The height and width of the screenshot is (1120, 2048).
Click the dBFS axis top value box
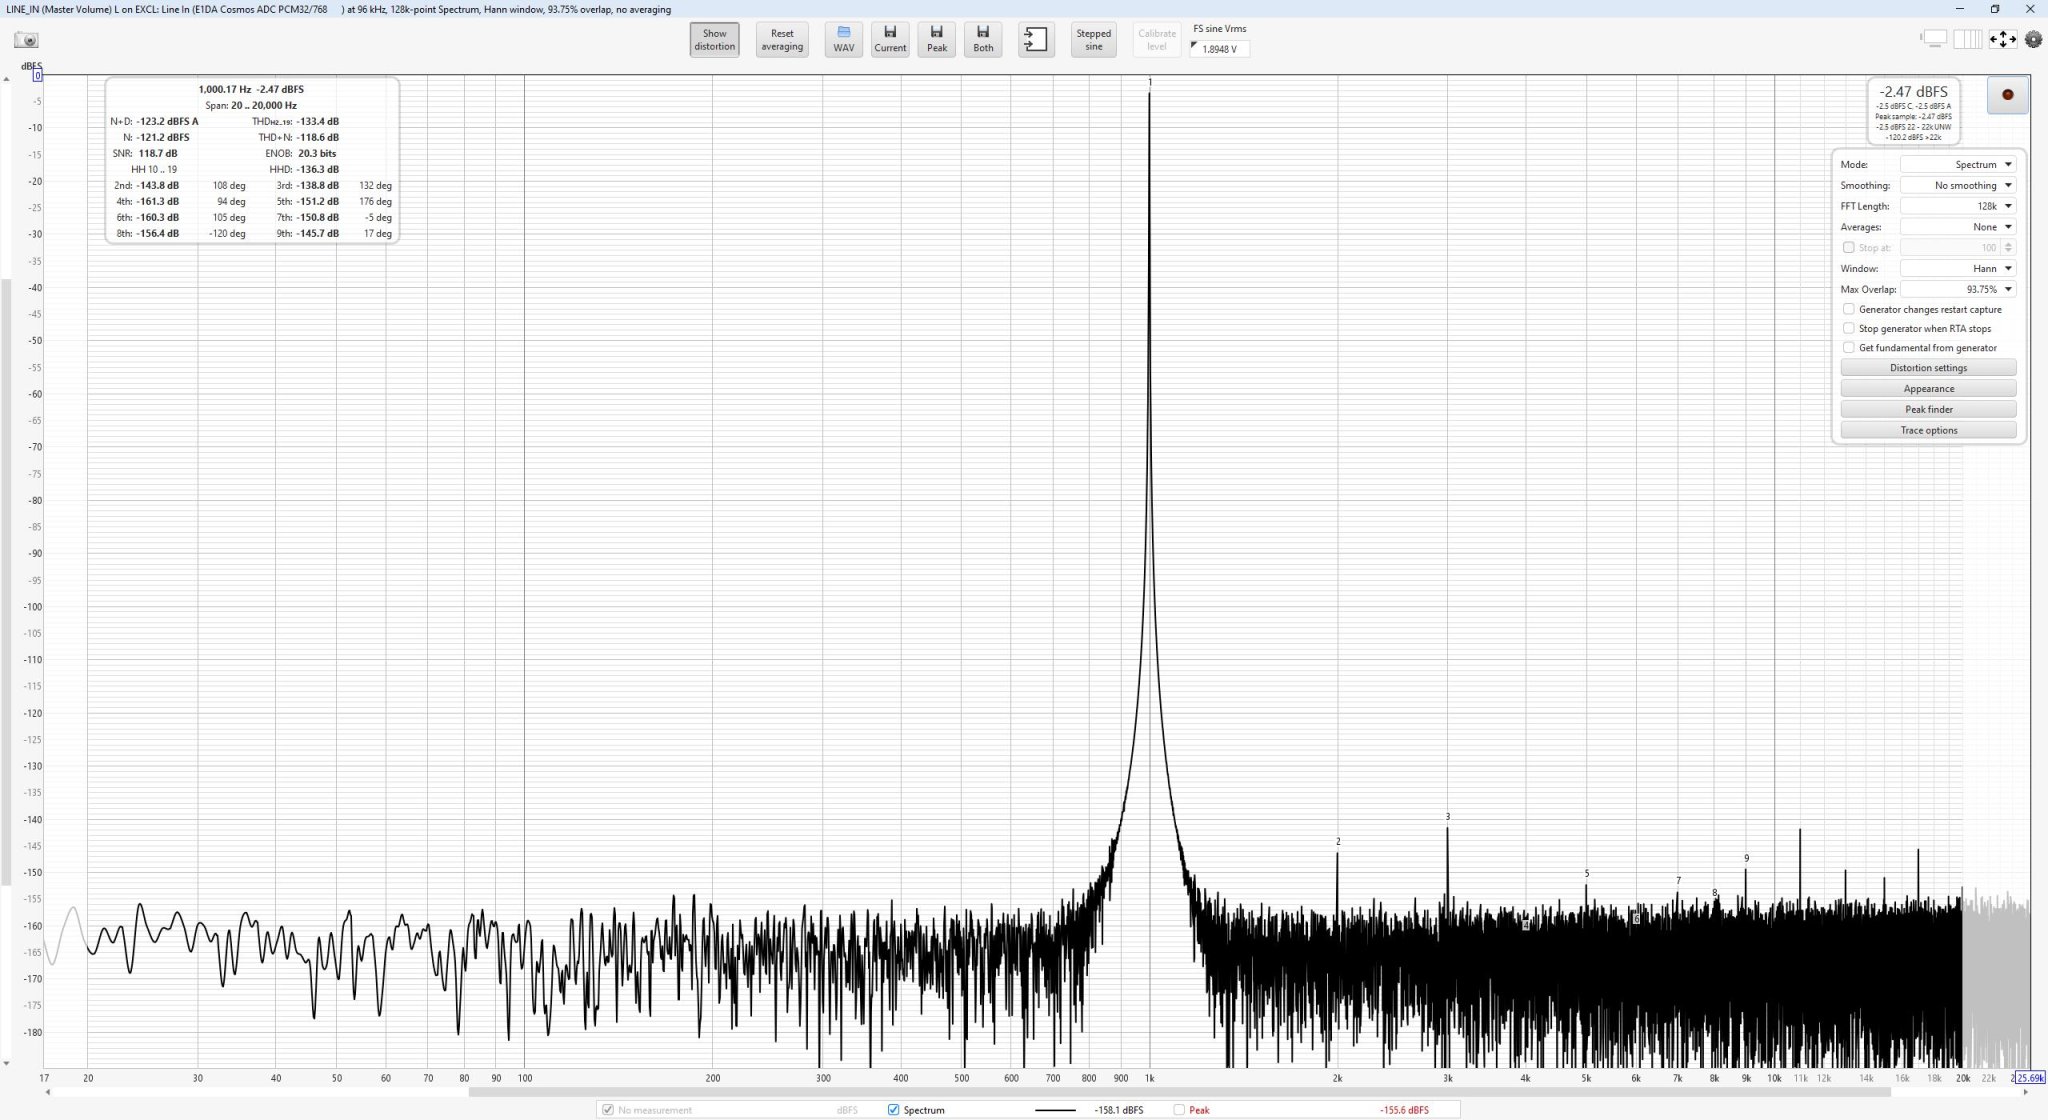37,75
